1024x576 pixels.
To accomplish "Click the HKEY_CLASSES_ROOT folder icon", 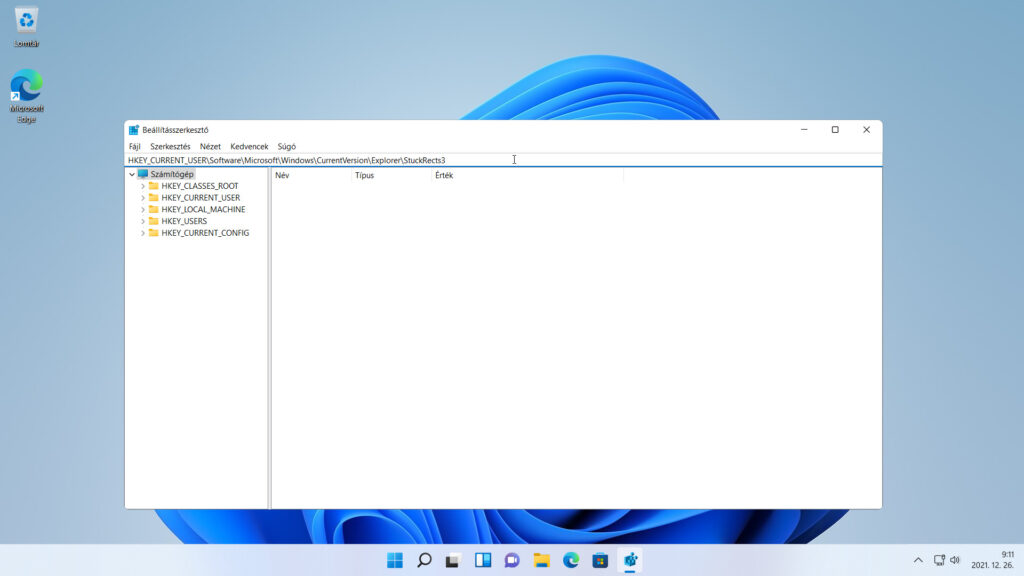I will pyautogui.click(x=153, y=186).
